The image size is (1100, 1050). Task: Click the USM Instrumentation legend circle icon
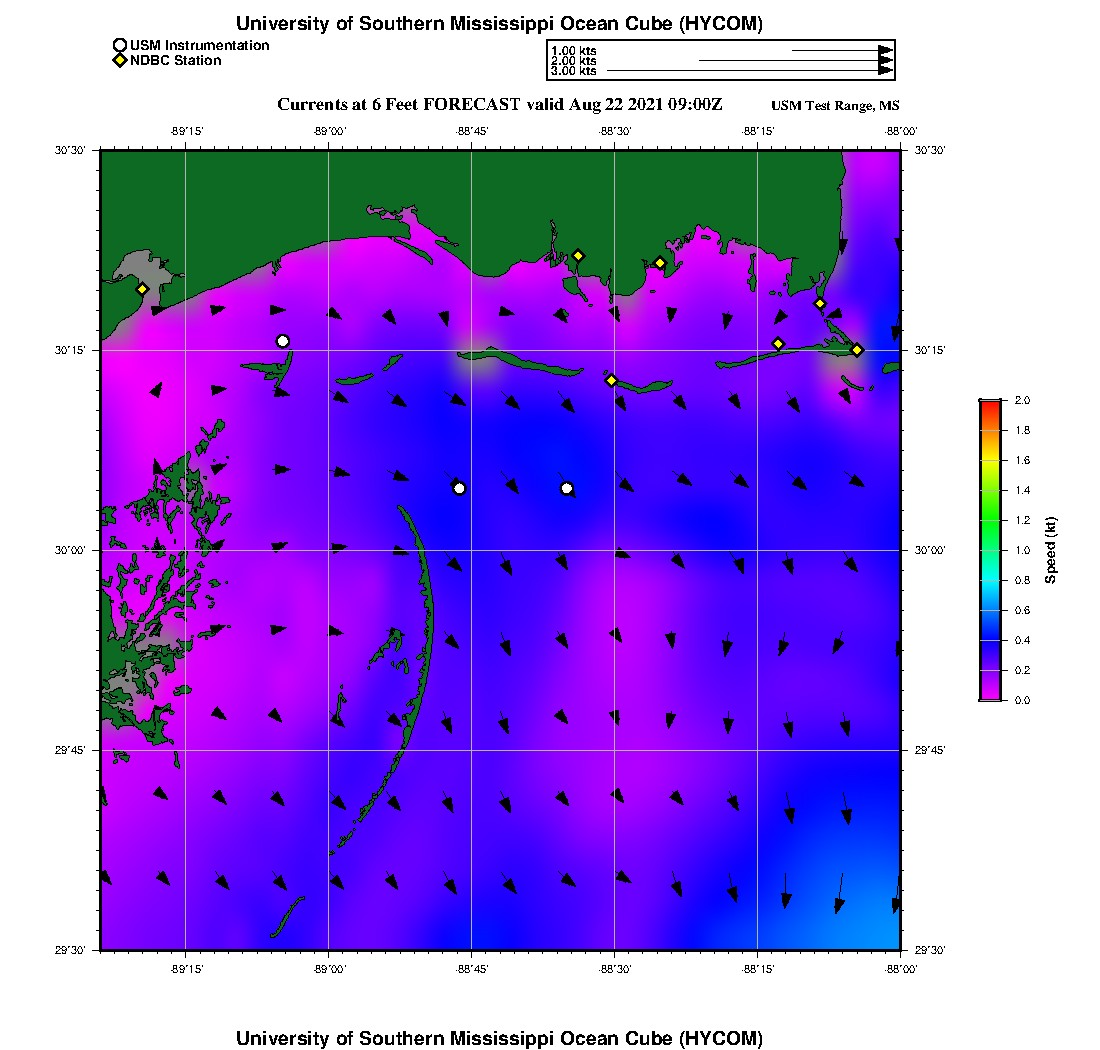click(x=120, y=46)
